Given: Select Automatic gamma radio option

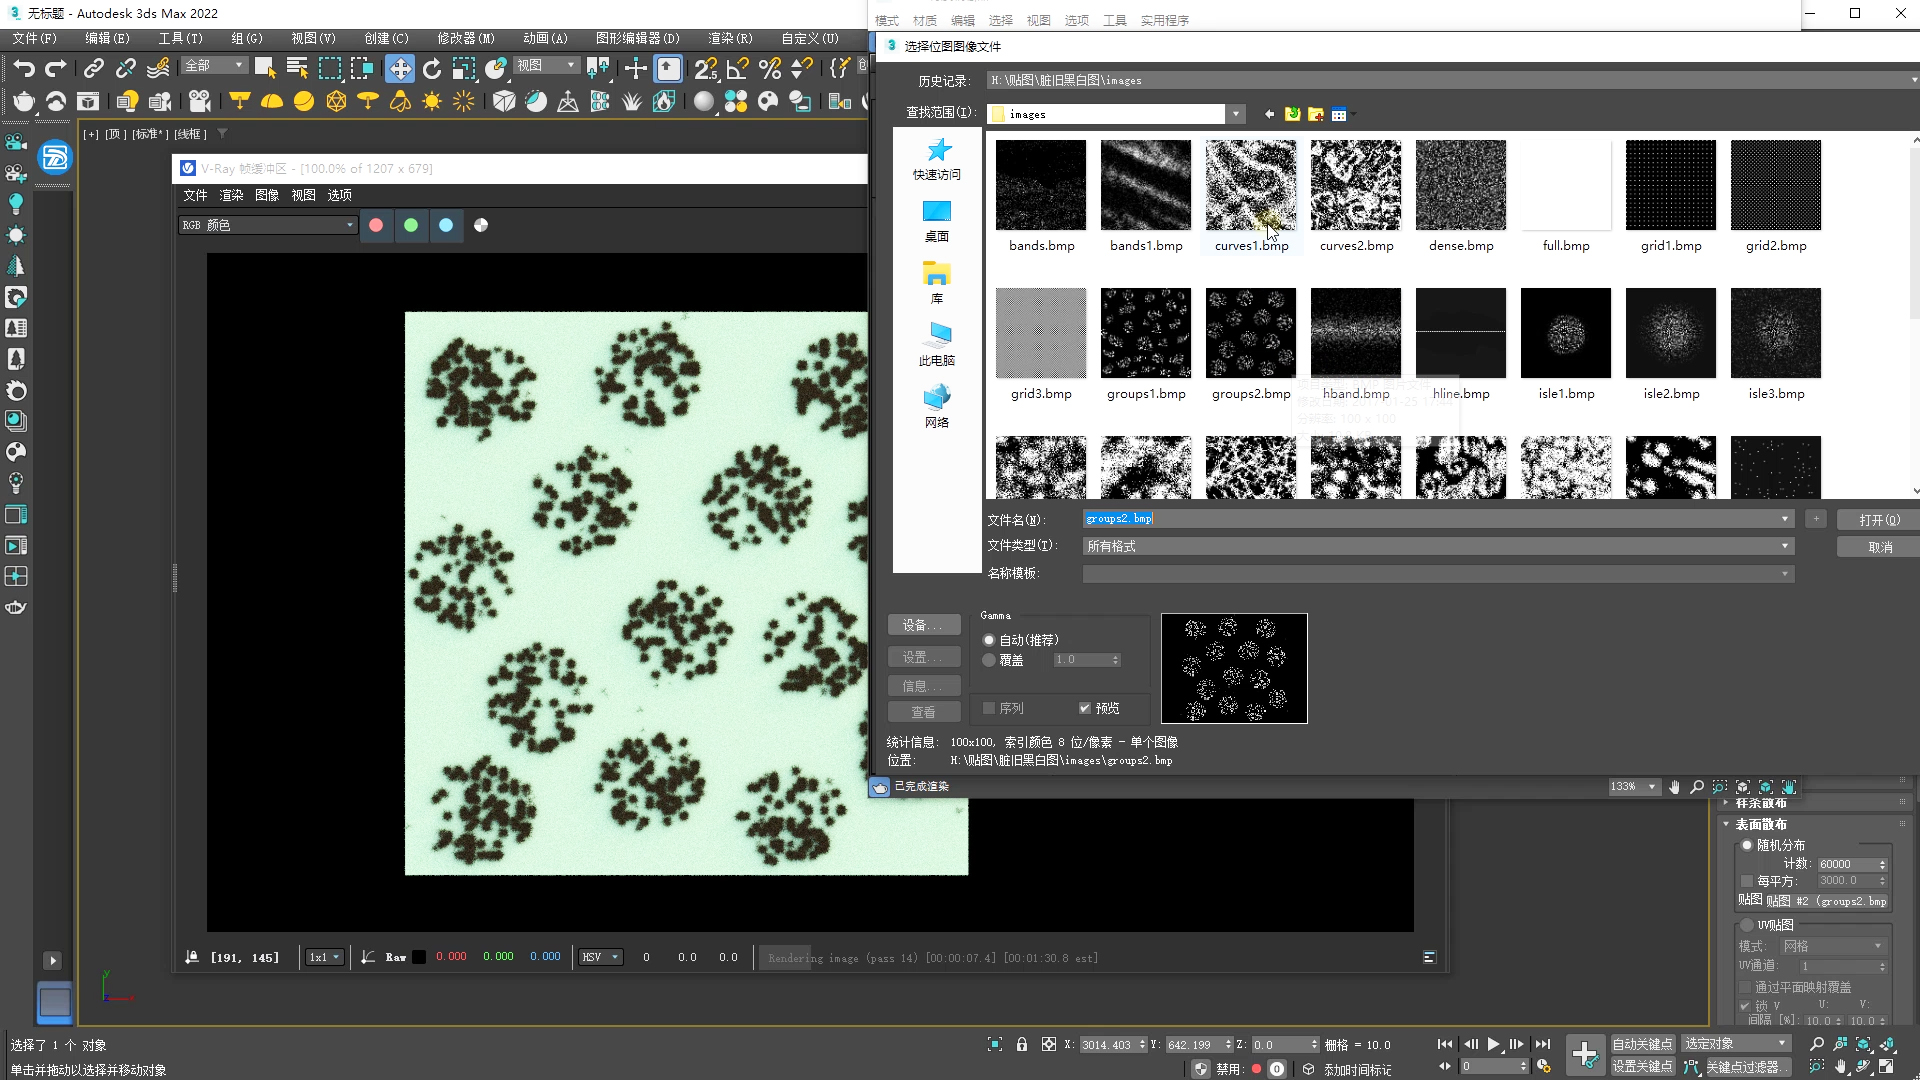Looking at the screenshot, I should click(x=990, y=640).
